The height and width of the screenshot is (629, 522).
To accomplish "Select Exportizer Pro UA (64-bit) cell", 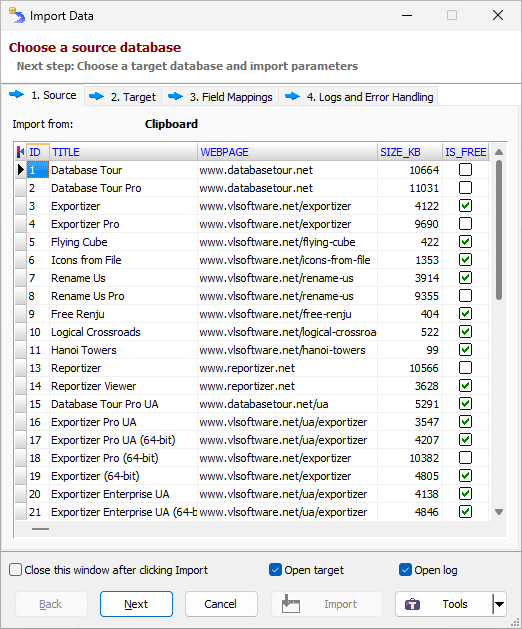I will click(123, 440).
